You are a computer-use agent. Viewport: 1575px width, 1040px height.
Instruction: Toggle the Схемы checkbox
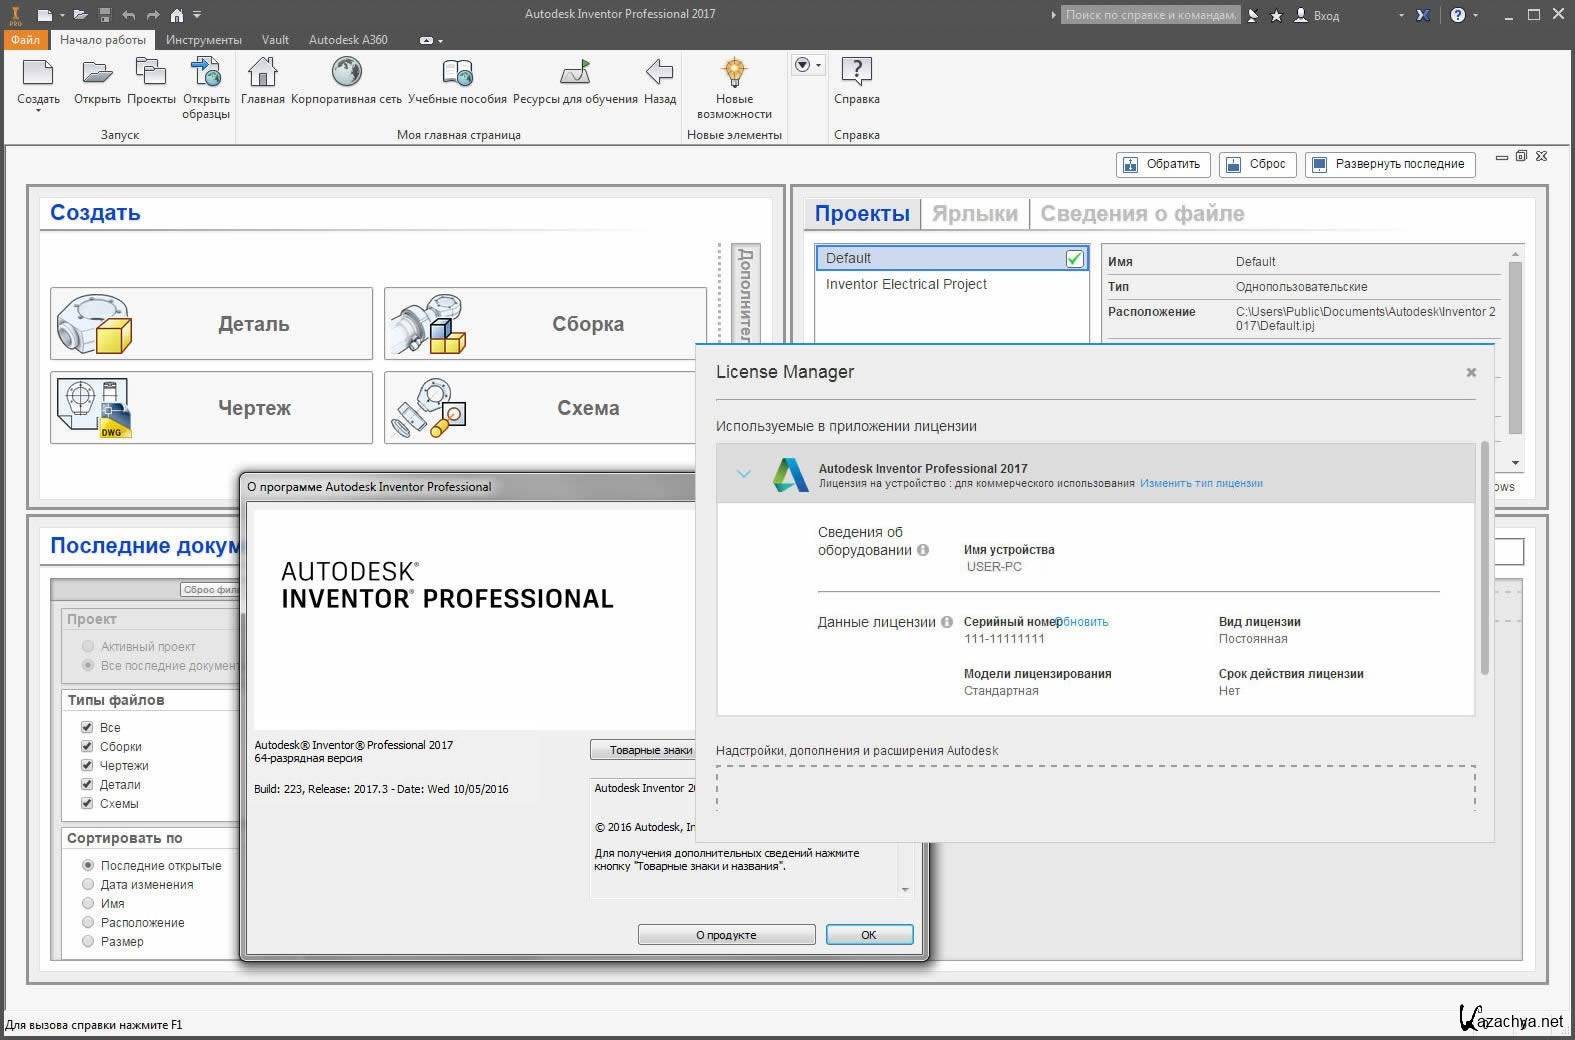87,803
